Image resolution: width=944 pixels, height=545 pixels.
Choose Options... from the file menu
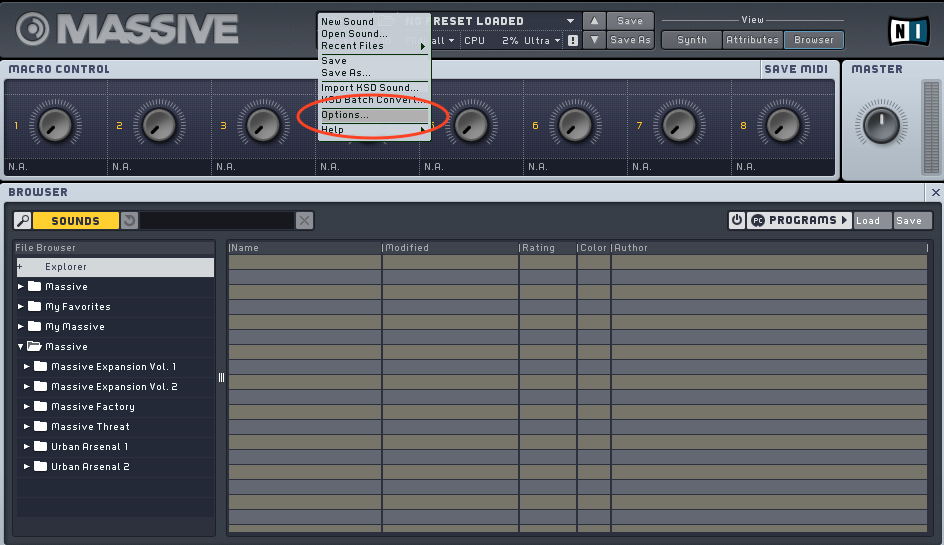point(345,115)
